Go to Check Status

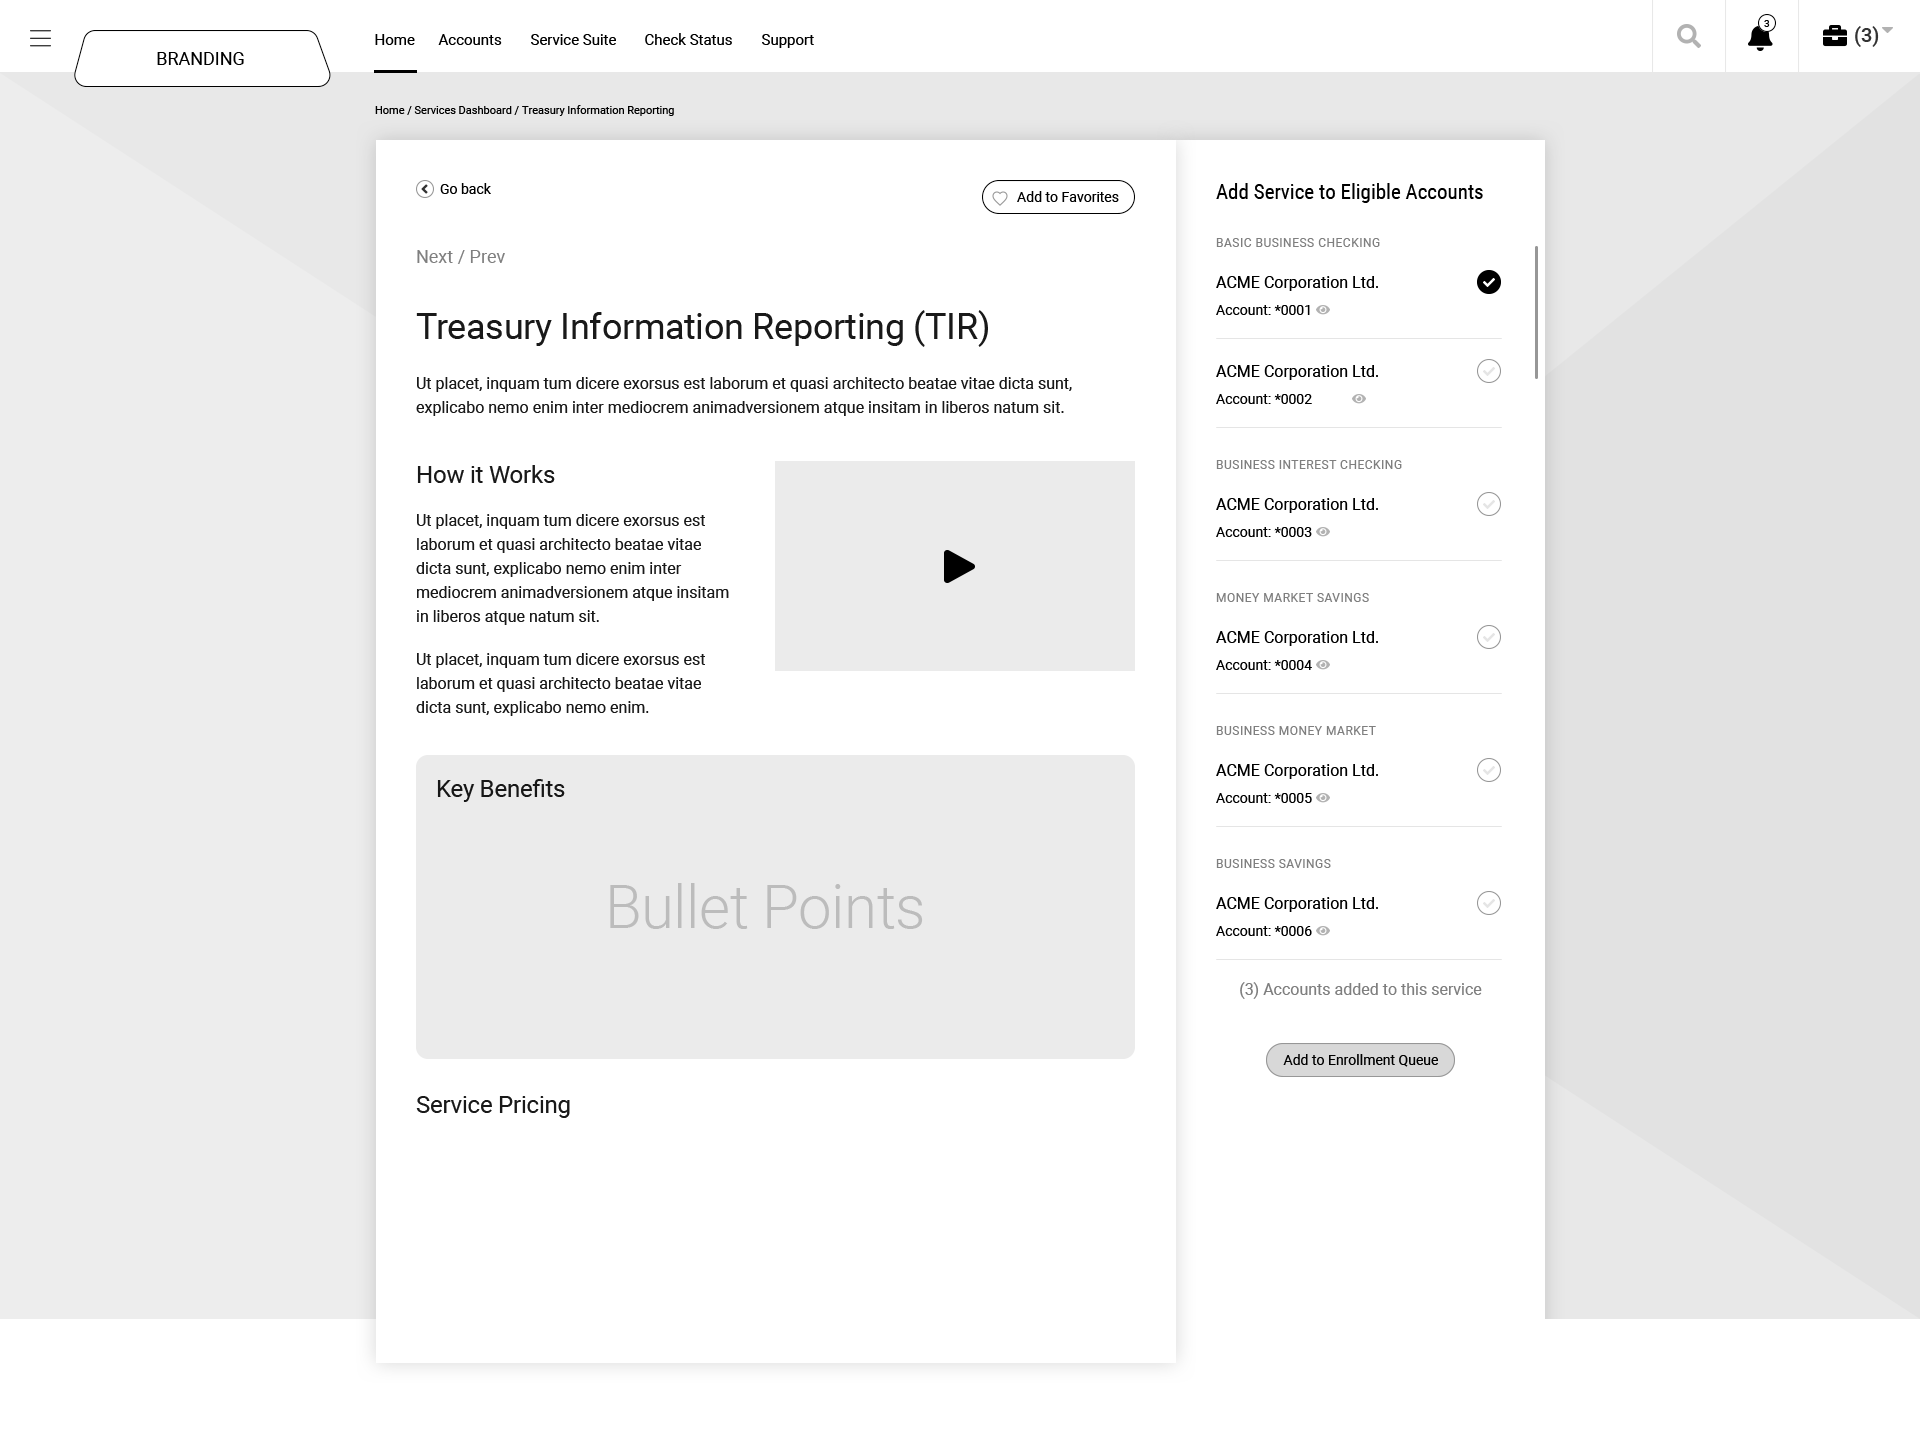pyautogui.click(x=688, y=40)
